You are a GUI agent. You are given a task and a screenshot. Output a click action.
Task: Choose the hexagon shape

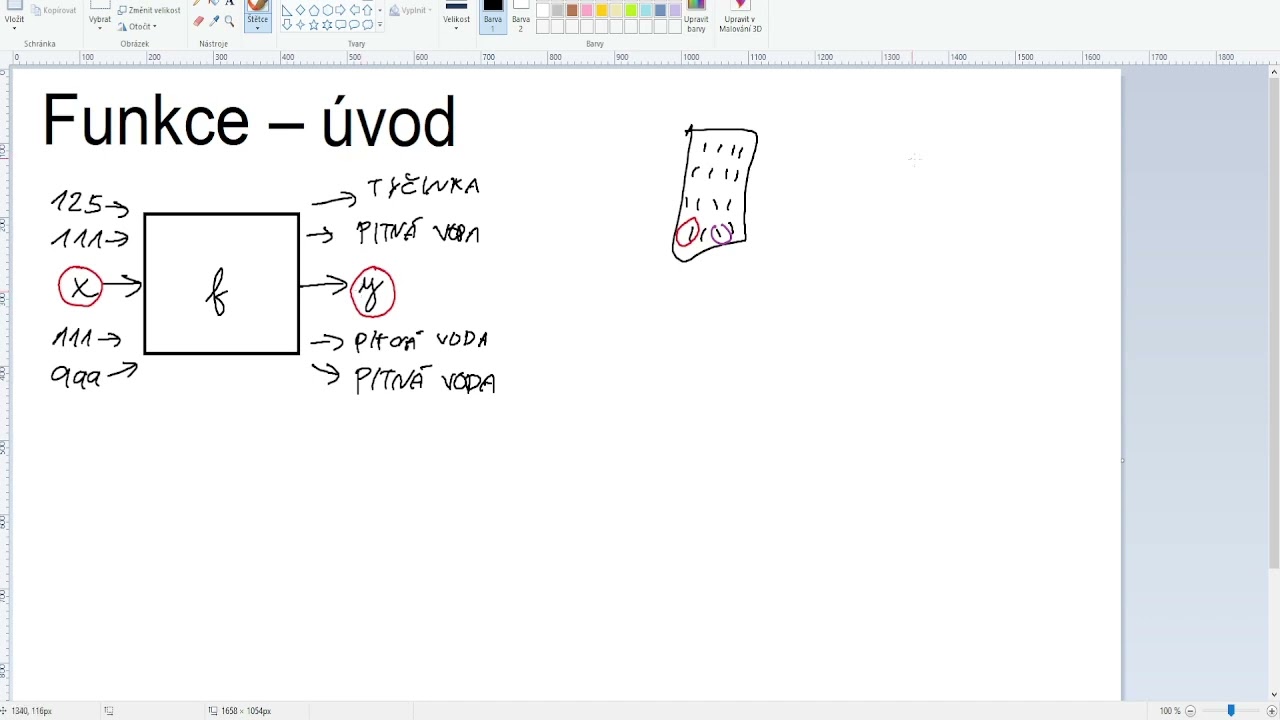pyautogui.click(x=327, y=10)
